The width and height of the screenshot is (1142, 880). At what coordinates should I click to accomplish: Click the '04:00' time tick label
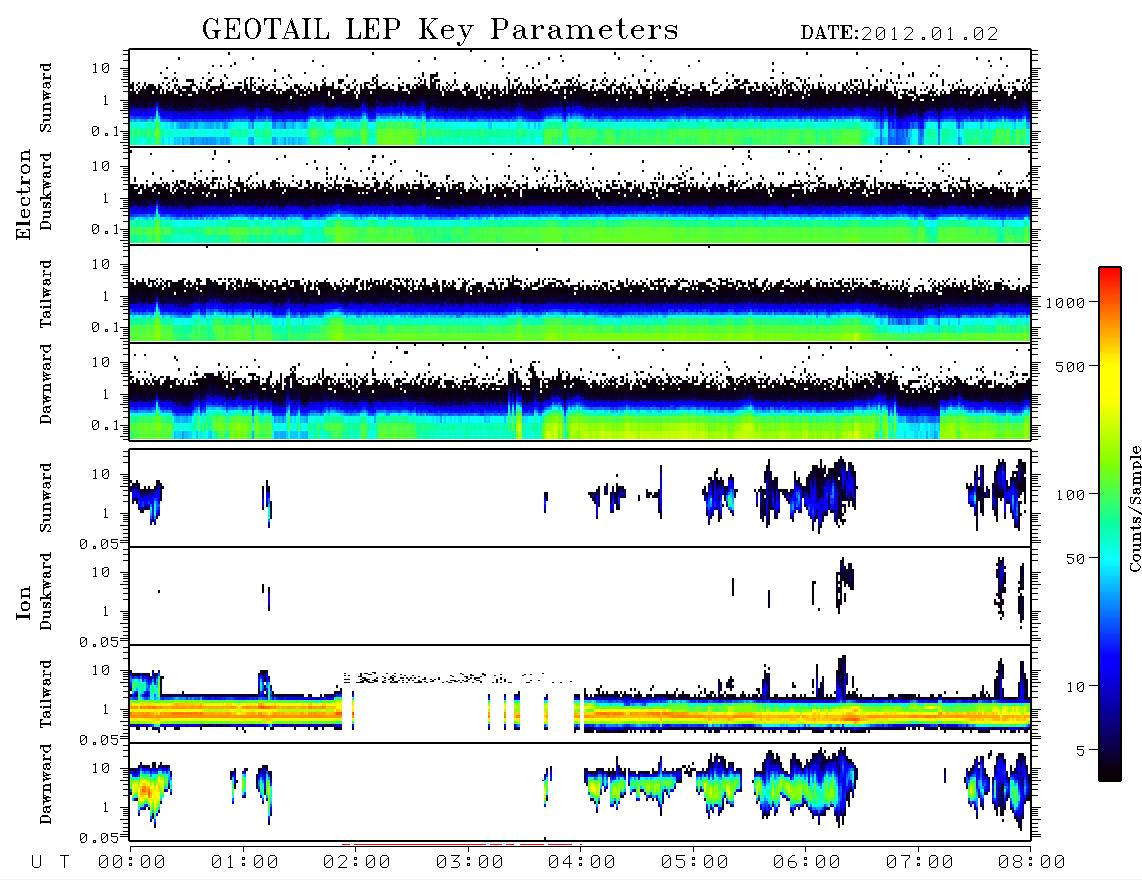coord(582,862)
